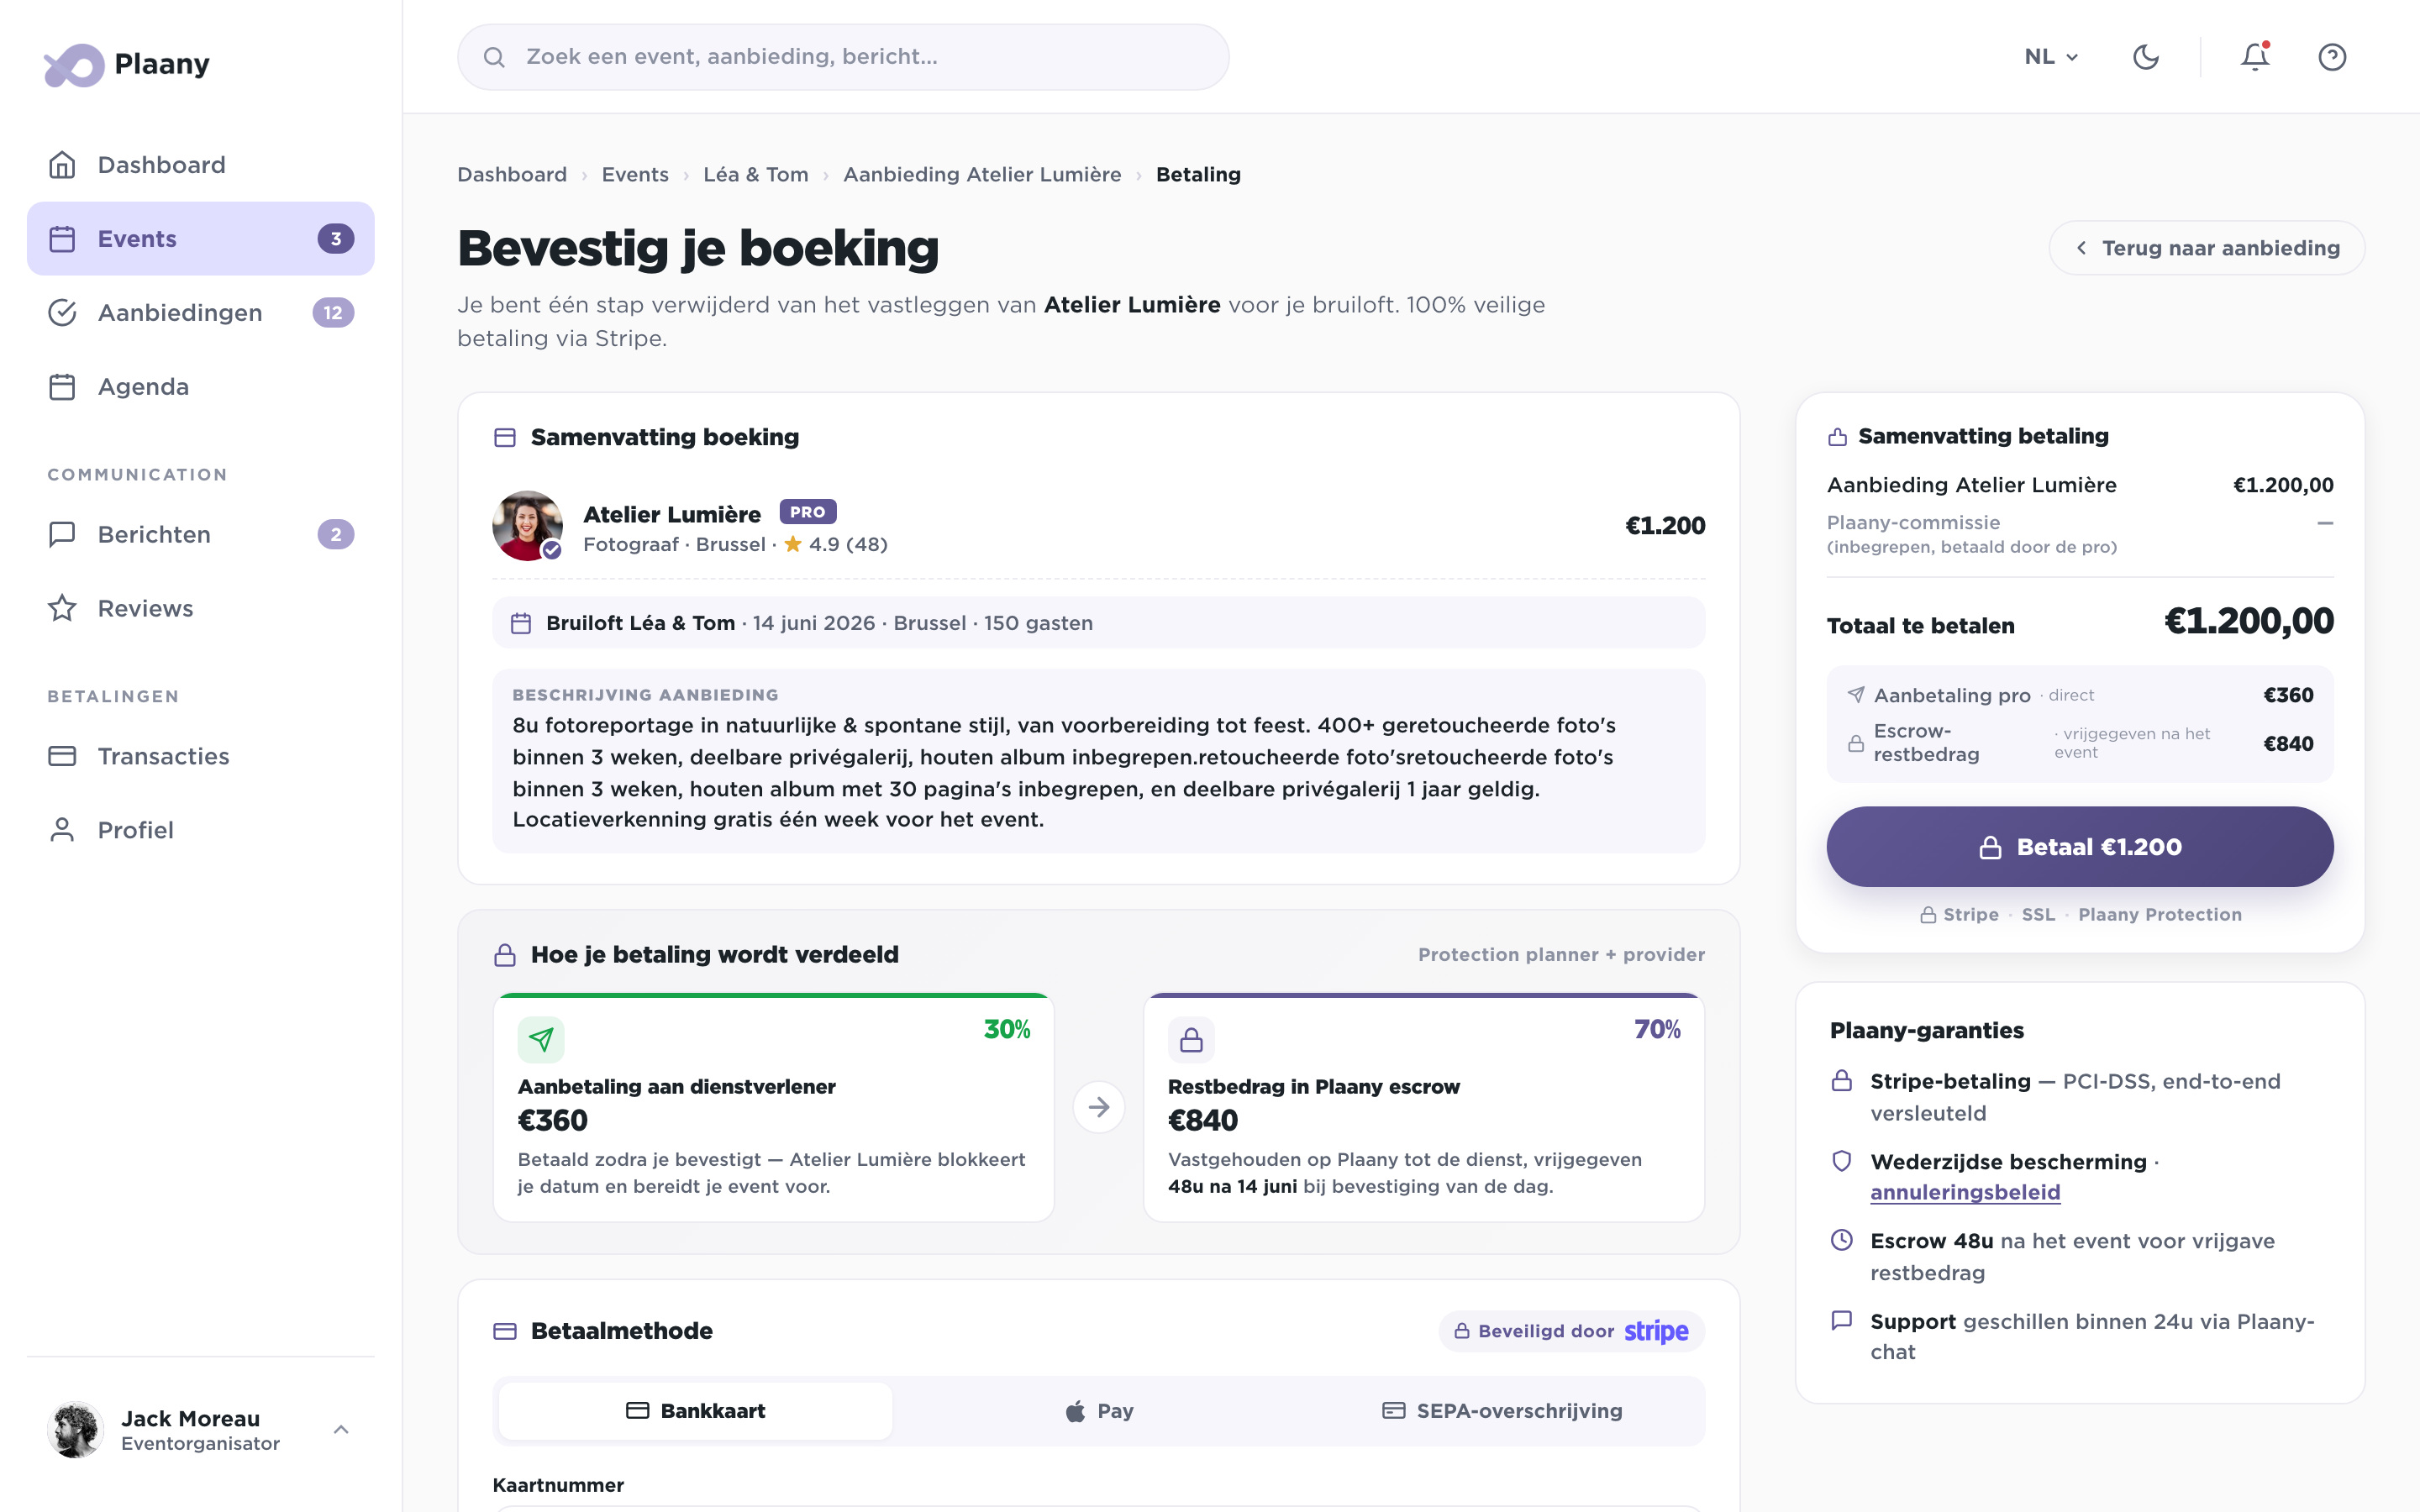The height and width of the screenshot is (1512, 2420).
Task: Click Atelier Lumière profile photo
Action: tap(527, 526)
